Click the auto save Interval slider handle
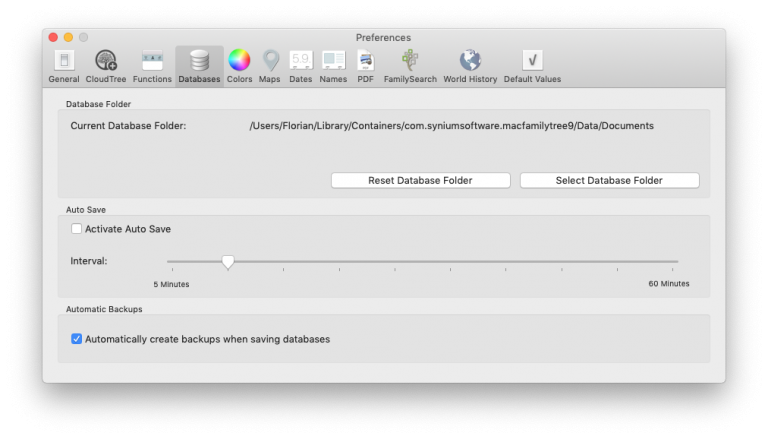 pos(228,262)
